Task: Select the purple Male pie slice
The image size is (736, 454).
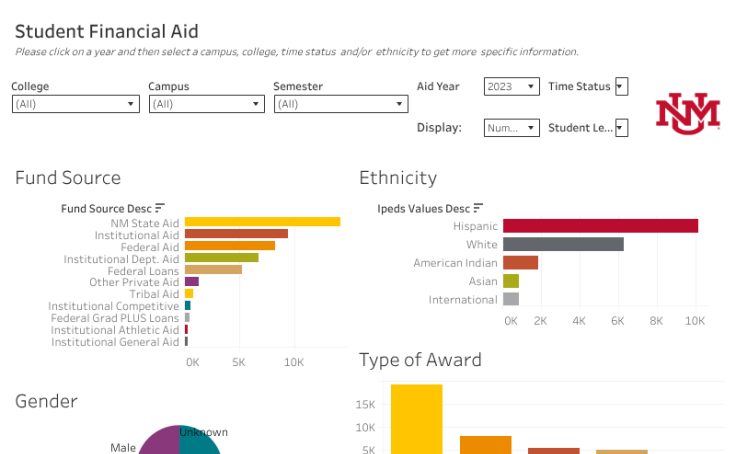Action: tap(161, 442)
